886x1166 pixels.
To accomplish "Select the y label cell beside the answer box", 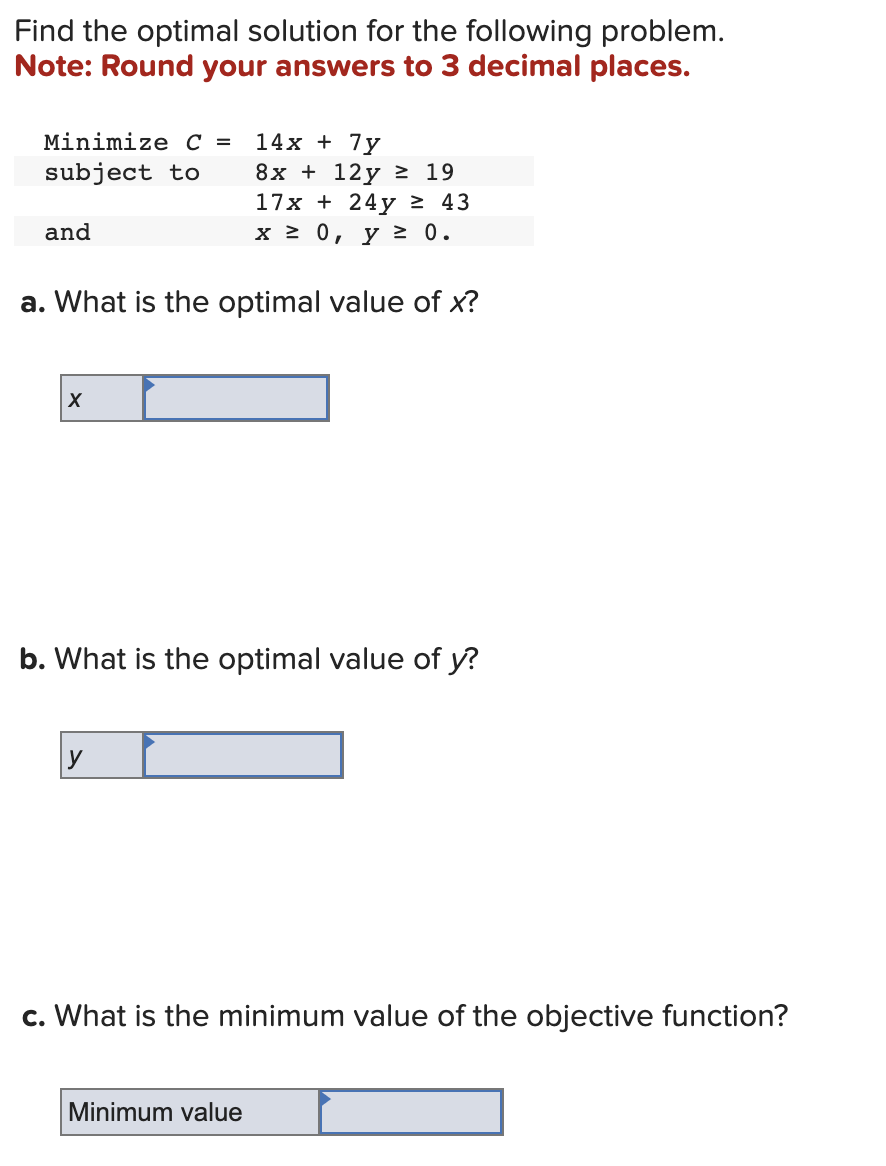I will coord(100,755).
